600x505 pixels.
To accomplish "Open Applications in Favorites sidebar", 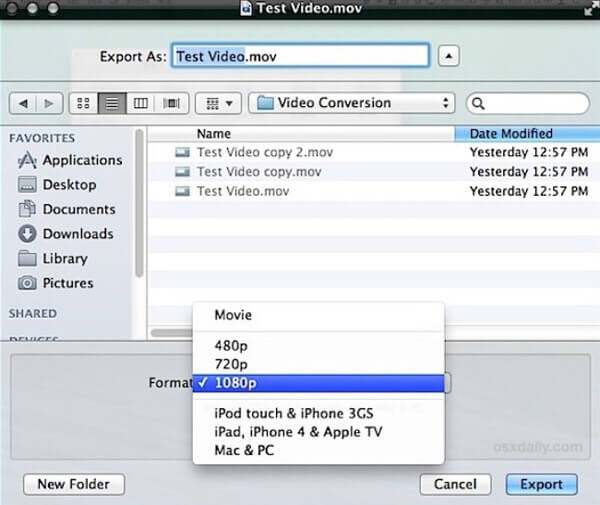I will 82,160.
